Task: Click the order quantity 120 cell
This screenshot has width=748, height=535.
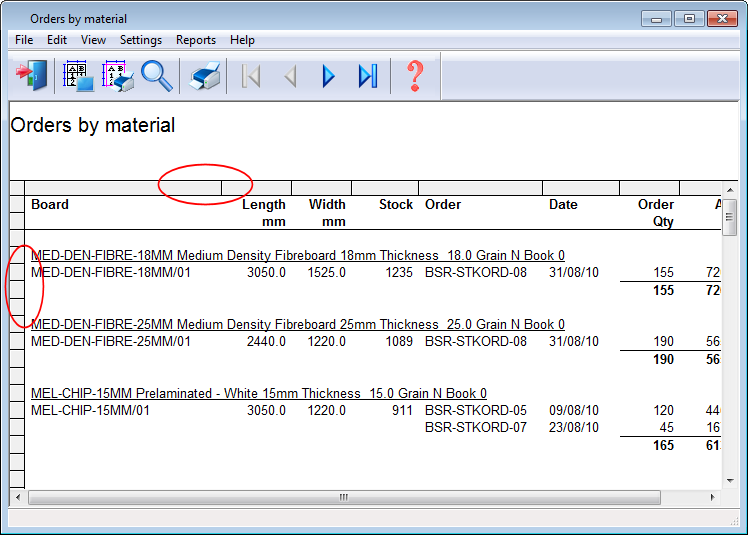Action: [663, 410]
